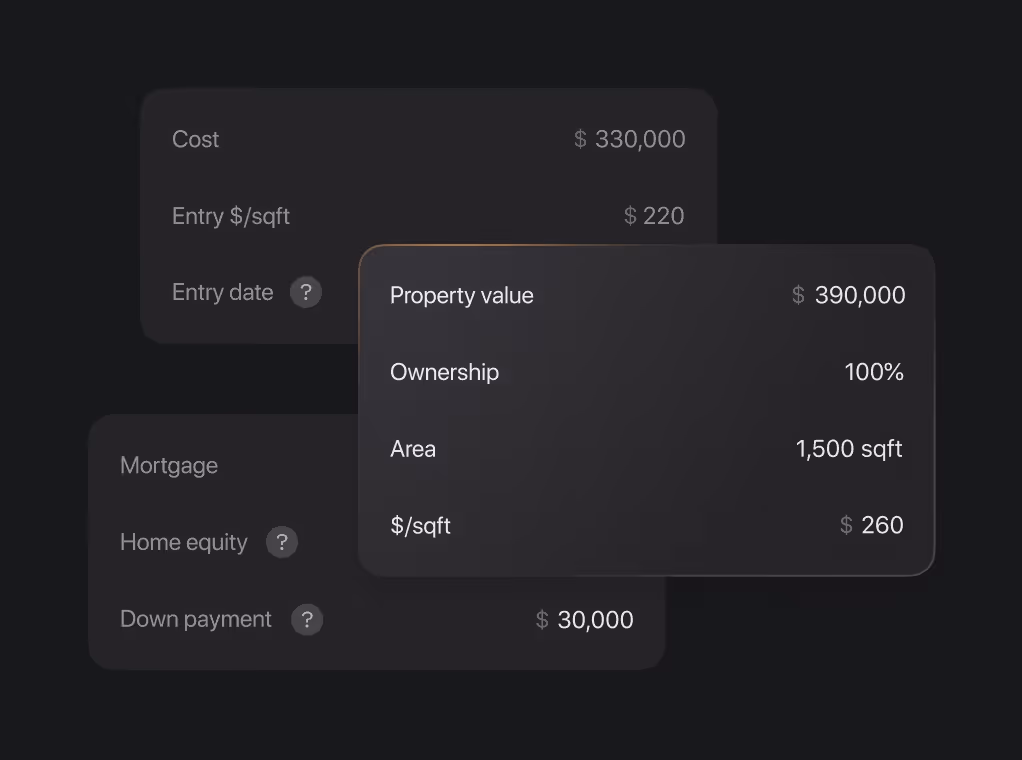This screenshot has height=760, width=1022.
Task: Click the dollar symbol beside Property value
Action: tap(796, 295)
